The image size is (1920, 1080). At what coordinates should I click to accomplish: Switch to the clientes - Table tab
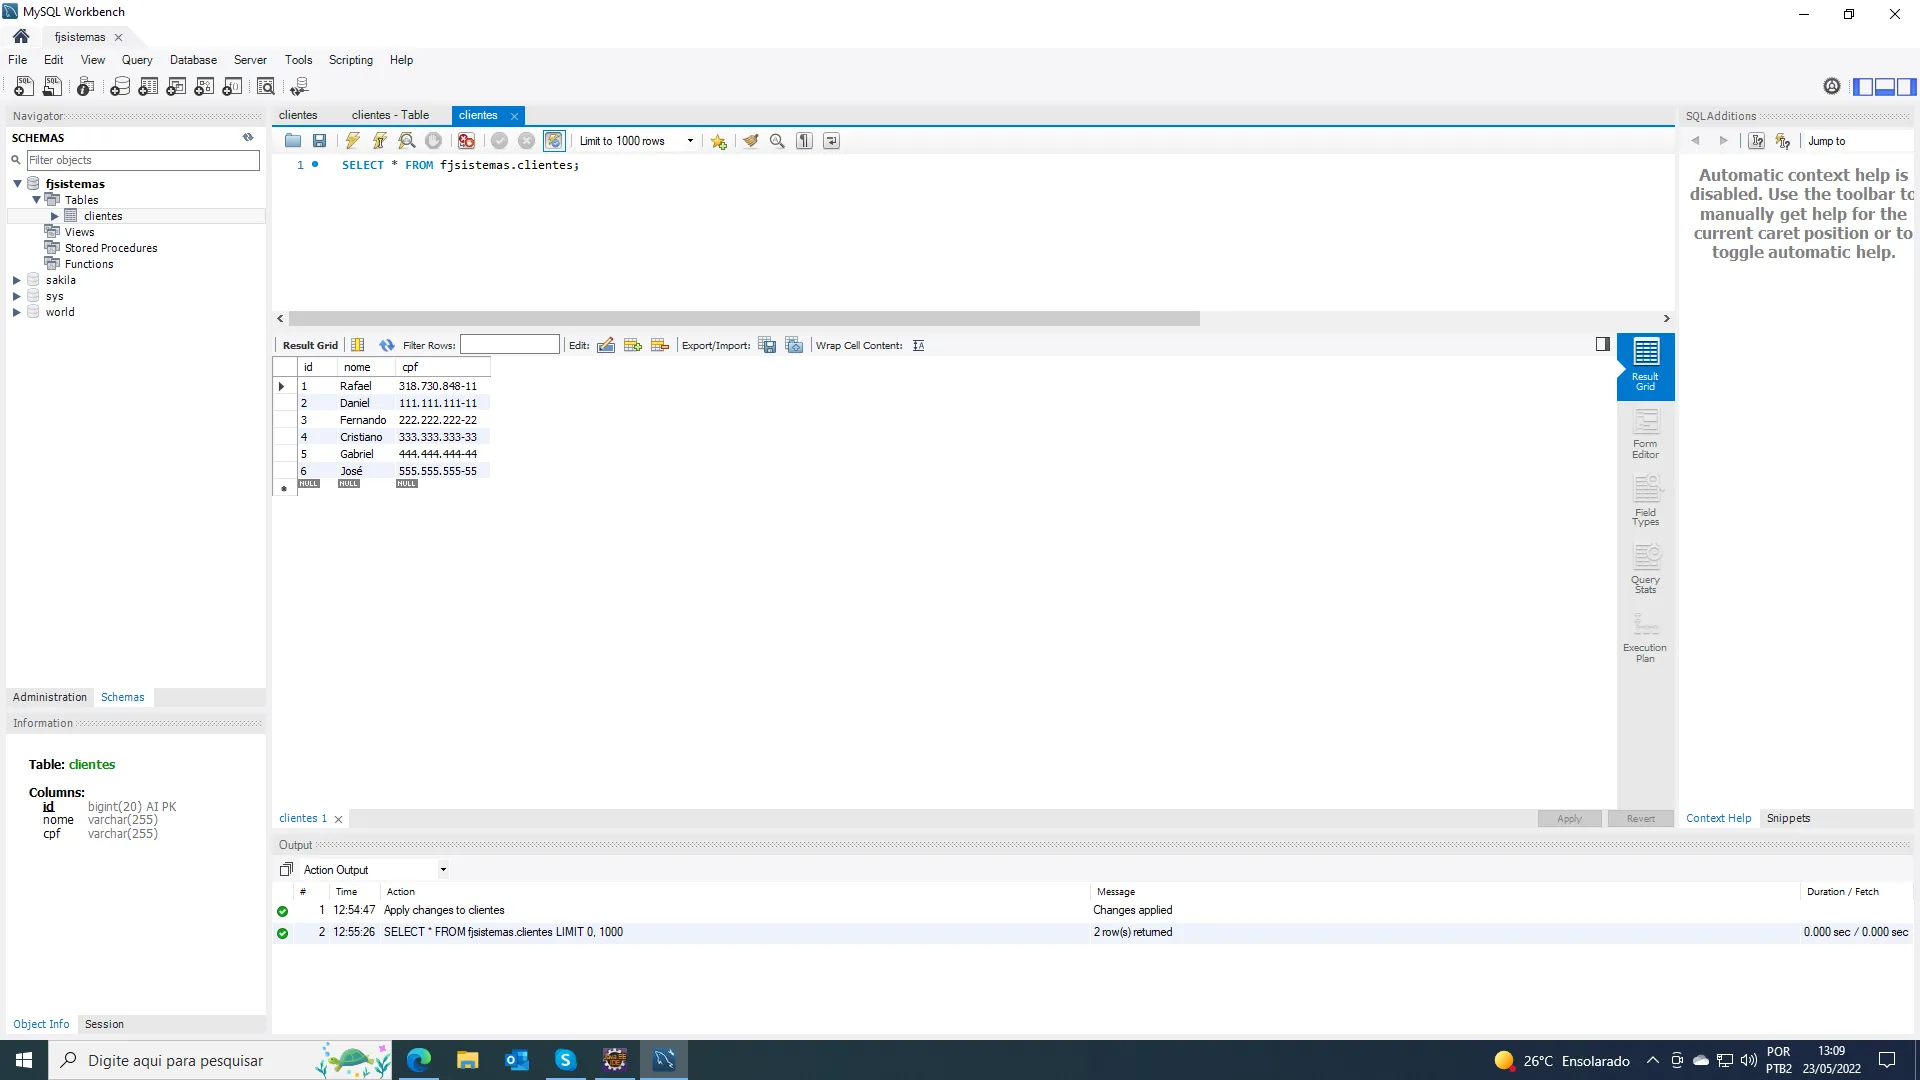click(390, 115)
